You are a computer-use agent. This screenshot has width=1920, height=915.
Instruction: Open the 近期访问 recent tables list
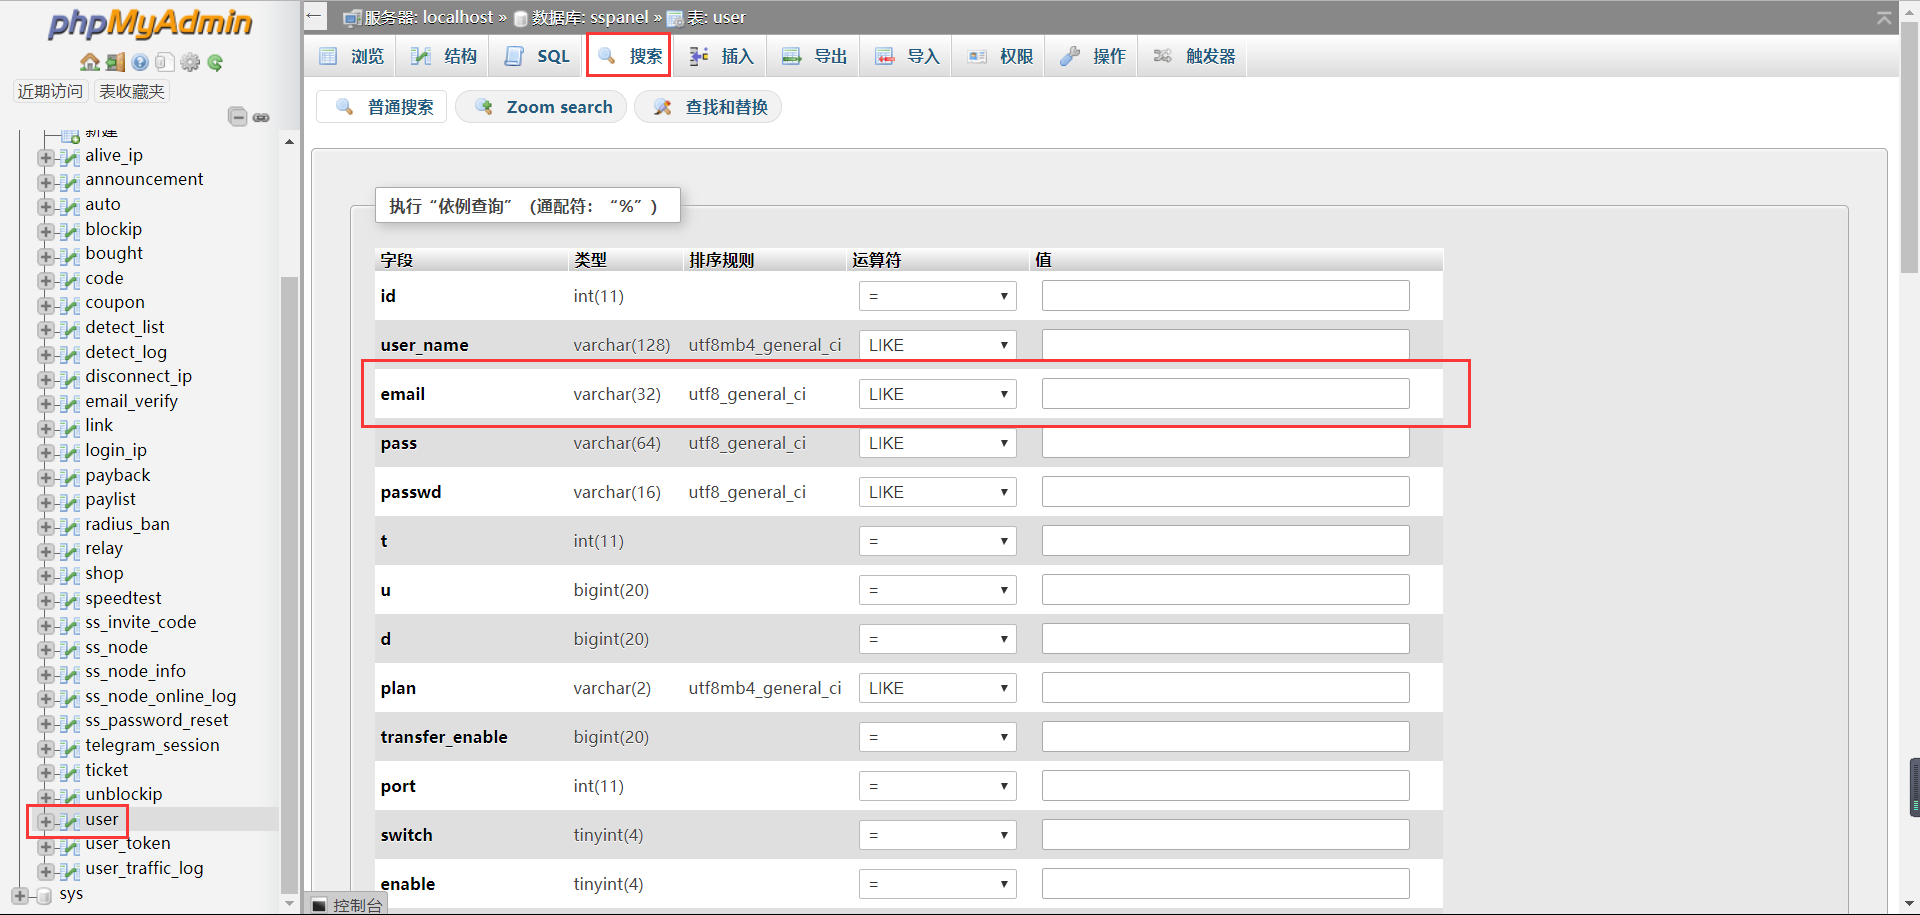(x=50, y=91)
